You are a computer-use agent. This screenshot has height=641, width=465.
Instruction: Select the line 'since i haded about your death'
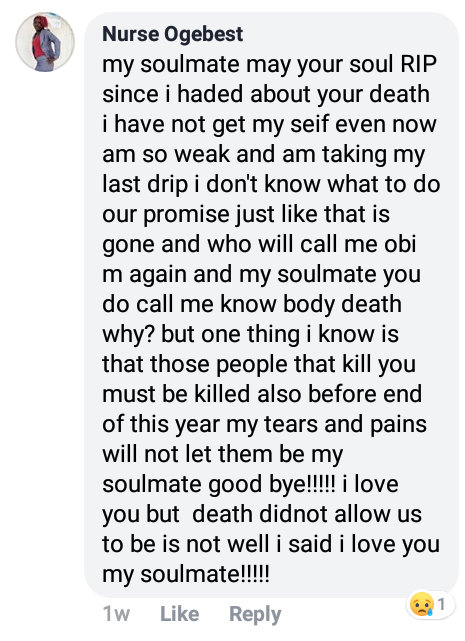tap(266, 94)
